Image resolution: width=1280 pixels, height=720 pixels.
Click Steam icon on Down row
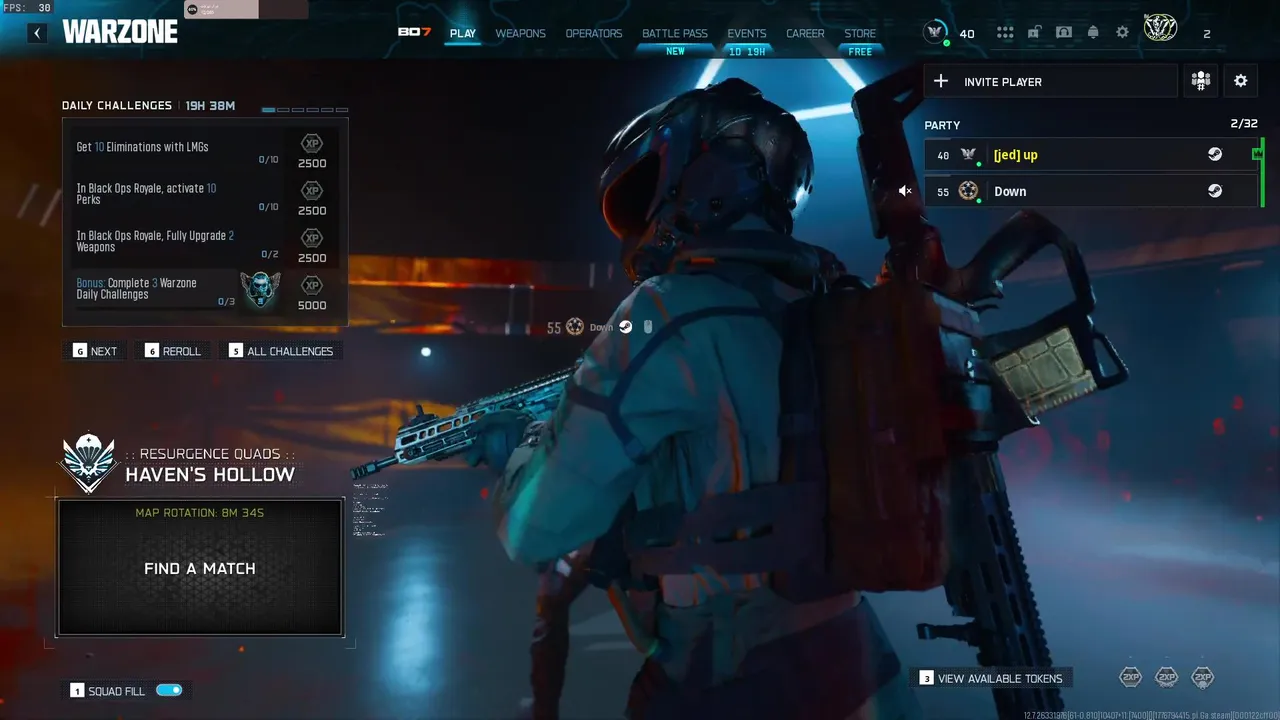[1215, 191]
